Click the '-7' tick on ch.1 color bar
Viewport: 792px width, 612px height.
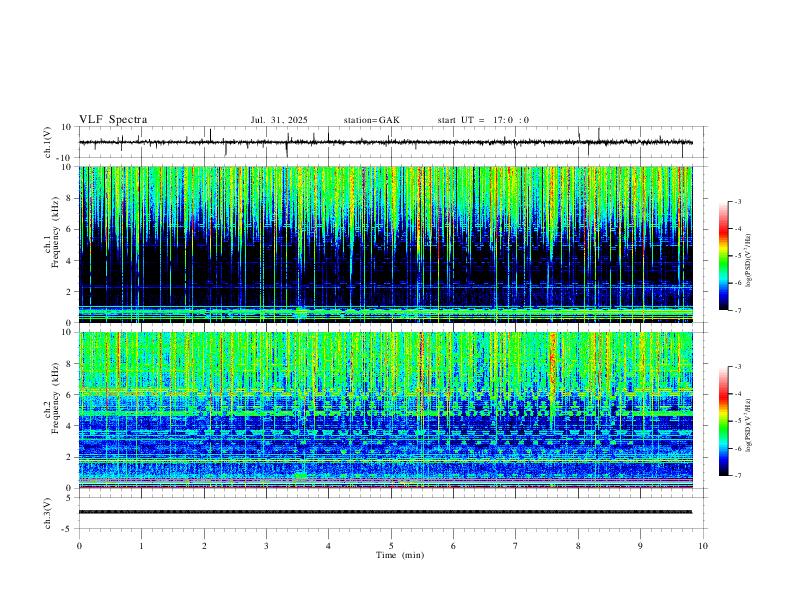(x=737, y=311)
